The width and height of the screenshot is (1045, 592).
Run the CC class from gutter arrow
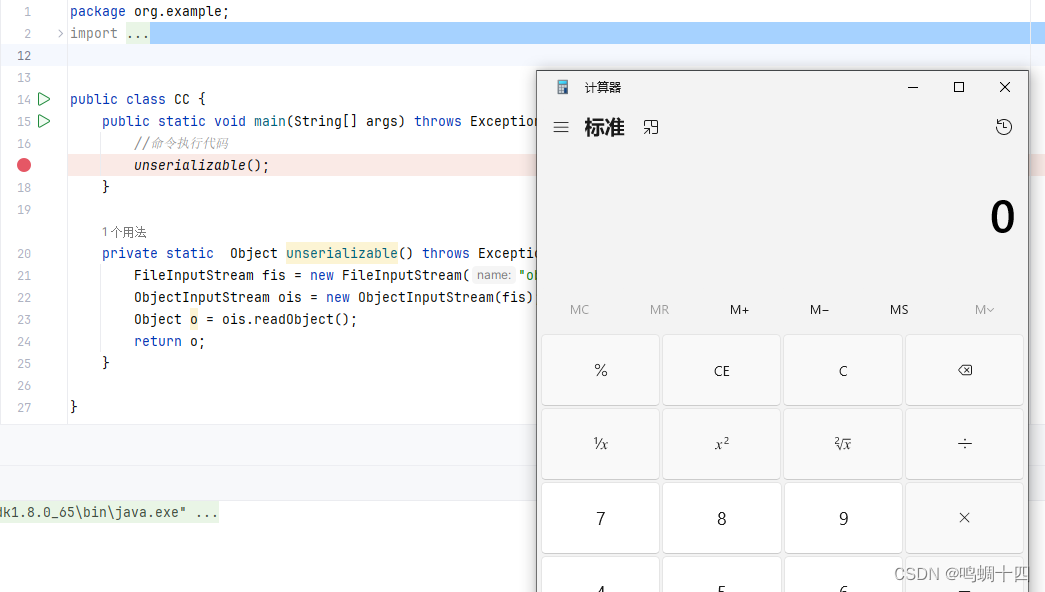(44, 99)
